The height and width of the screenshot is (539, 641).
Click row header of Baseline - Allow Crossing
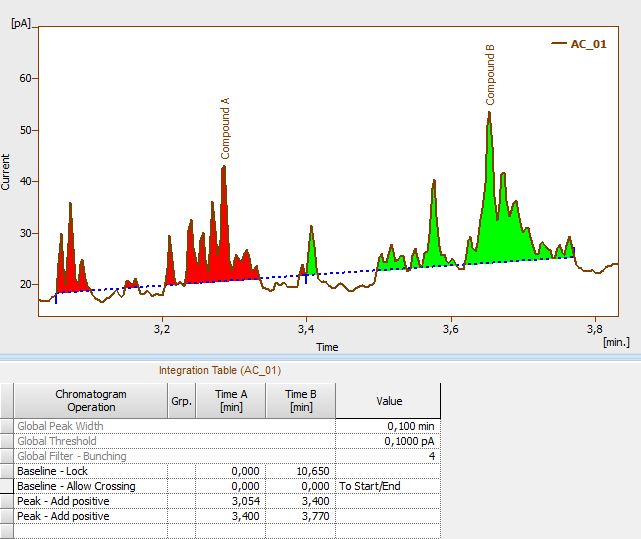7,486
